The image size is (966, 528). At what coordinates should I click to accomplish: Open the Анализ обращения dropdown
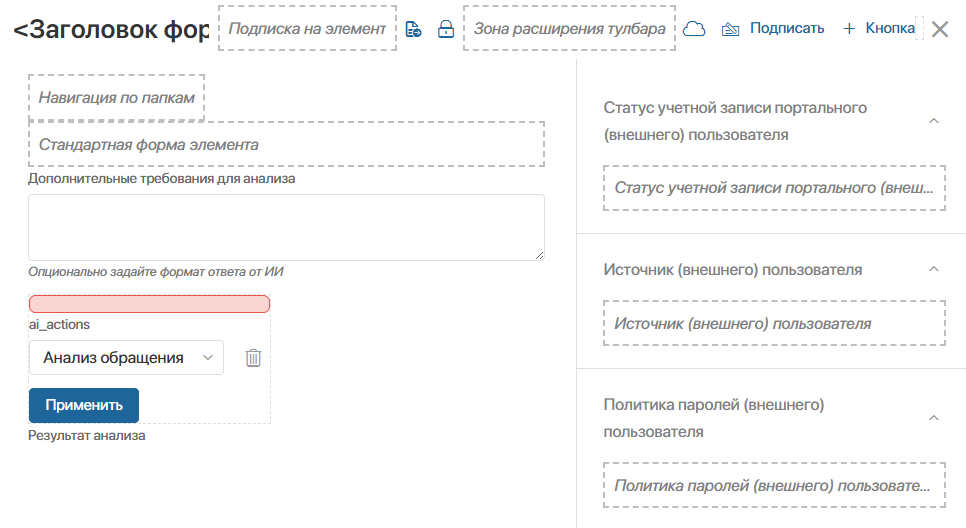point(126,358)
